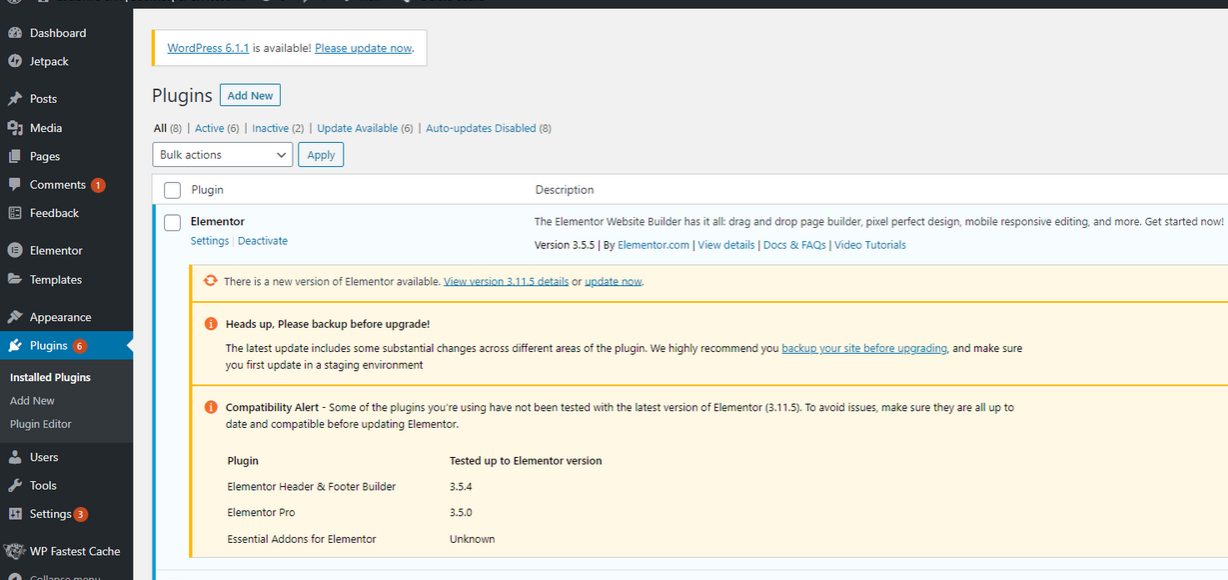Open Installed Plugins submenu item
This screenshot has height=580, width=1228.
(x=50, y=377)
